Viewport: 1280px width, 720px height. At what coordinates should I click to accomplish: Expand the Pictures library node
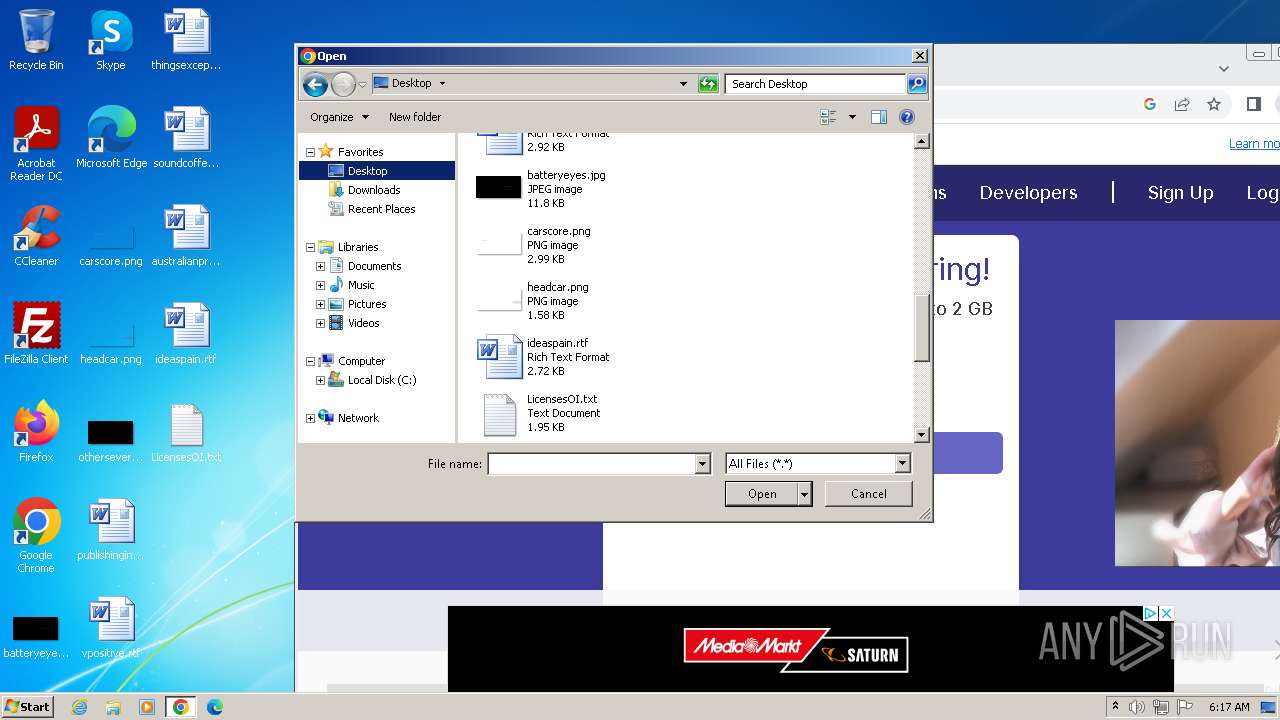320,304
